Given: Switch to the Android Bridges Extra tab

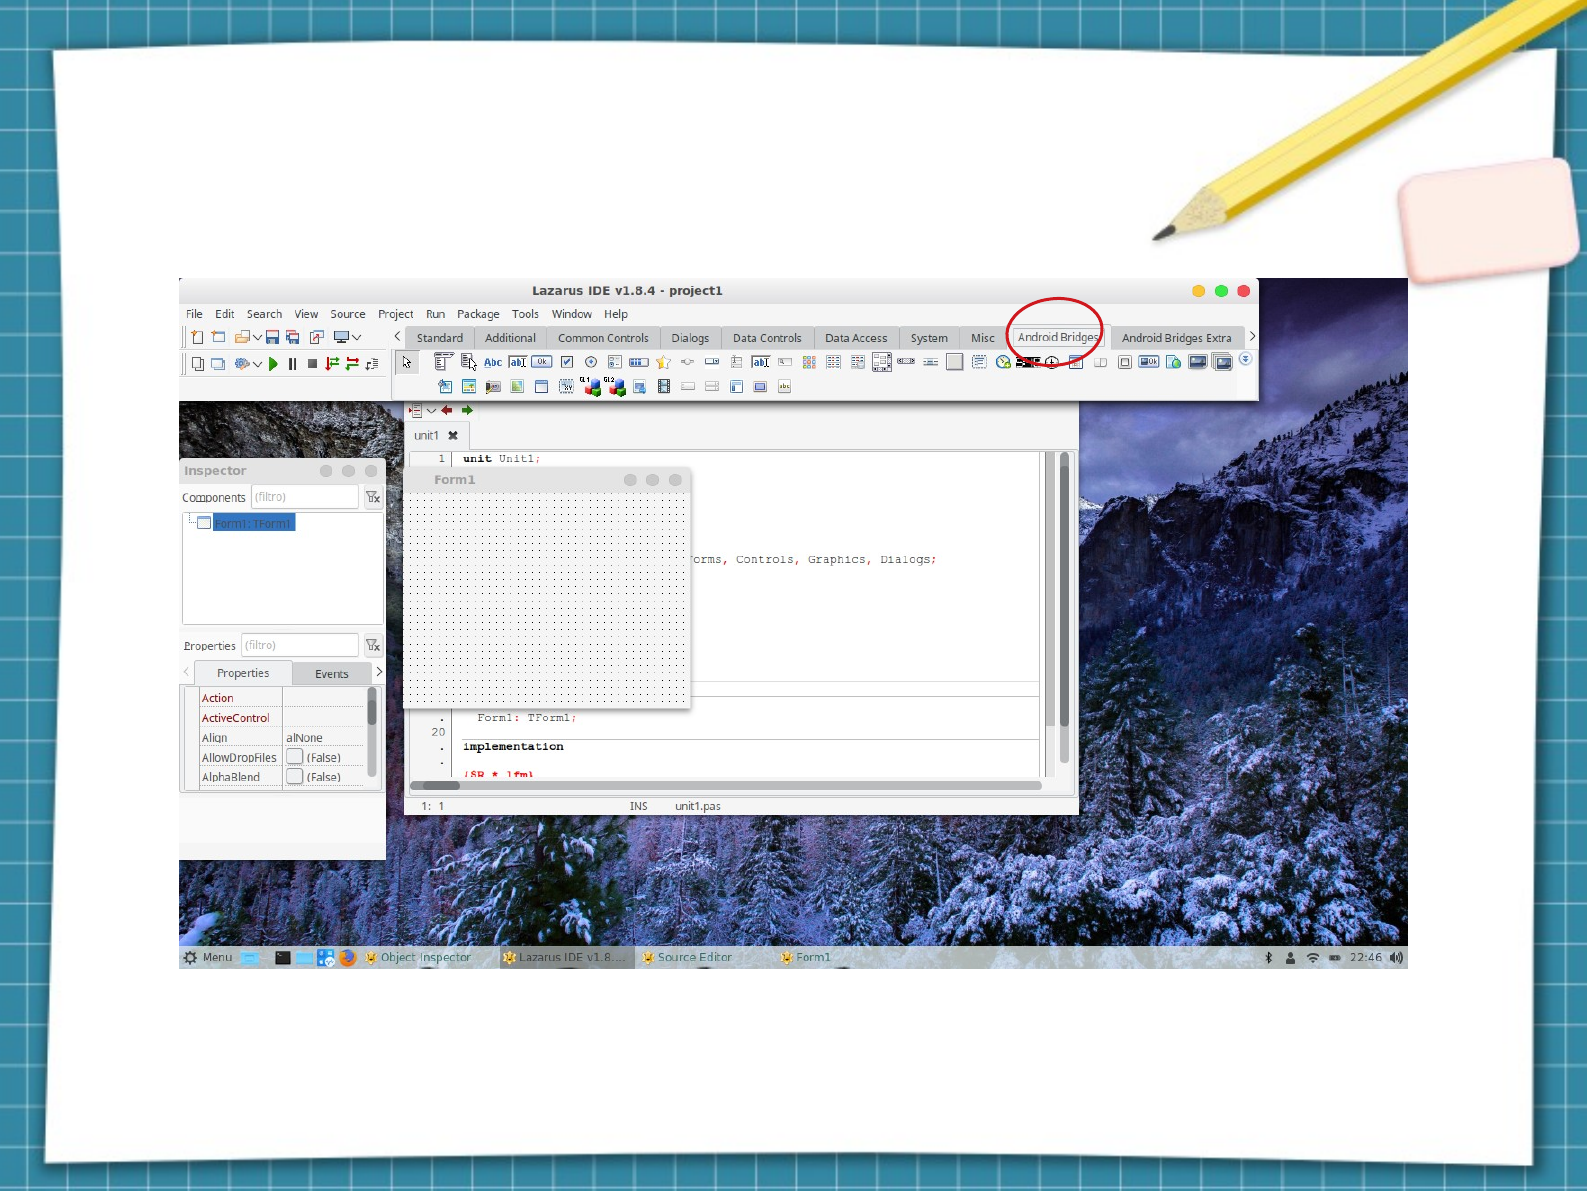Looking at the screenshot, I should click(x=1176, y=338).
